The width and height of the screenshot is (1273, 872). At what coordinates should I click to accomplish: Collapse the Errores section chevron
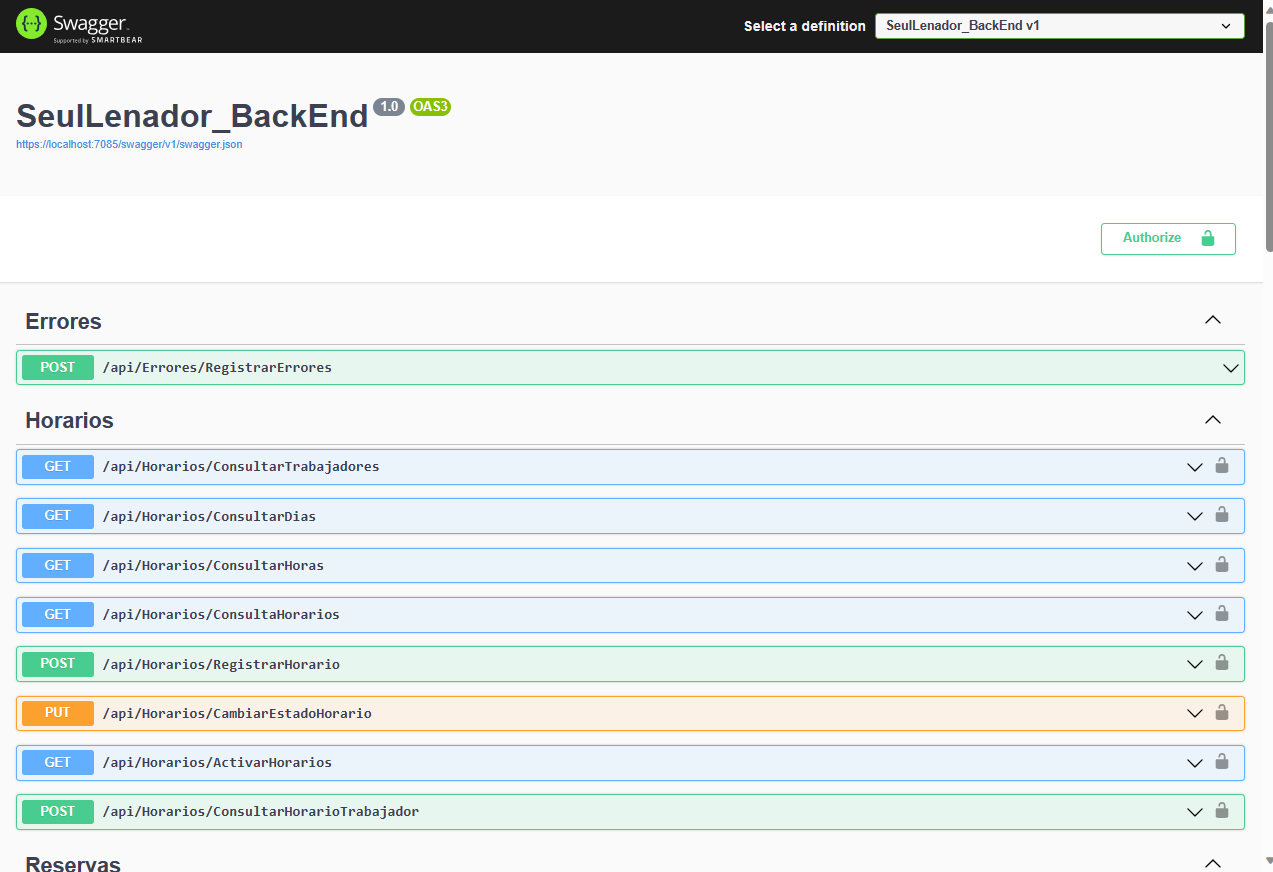click(x=1213, y=321)
